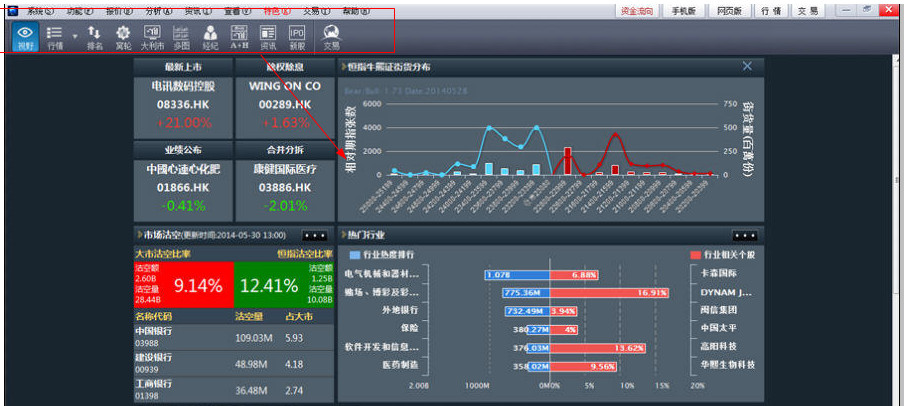Open the A+H toolbar icon

point(239,37)
